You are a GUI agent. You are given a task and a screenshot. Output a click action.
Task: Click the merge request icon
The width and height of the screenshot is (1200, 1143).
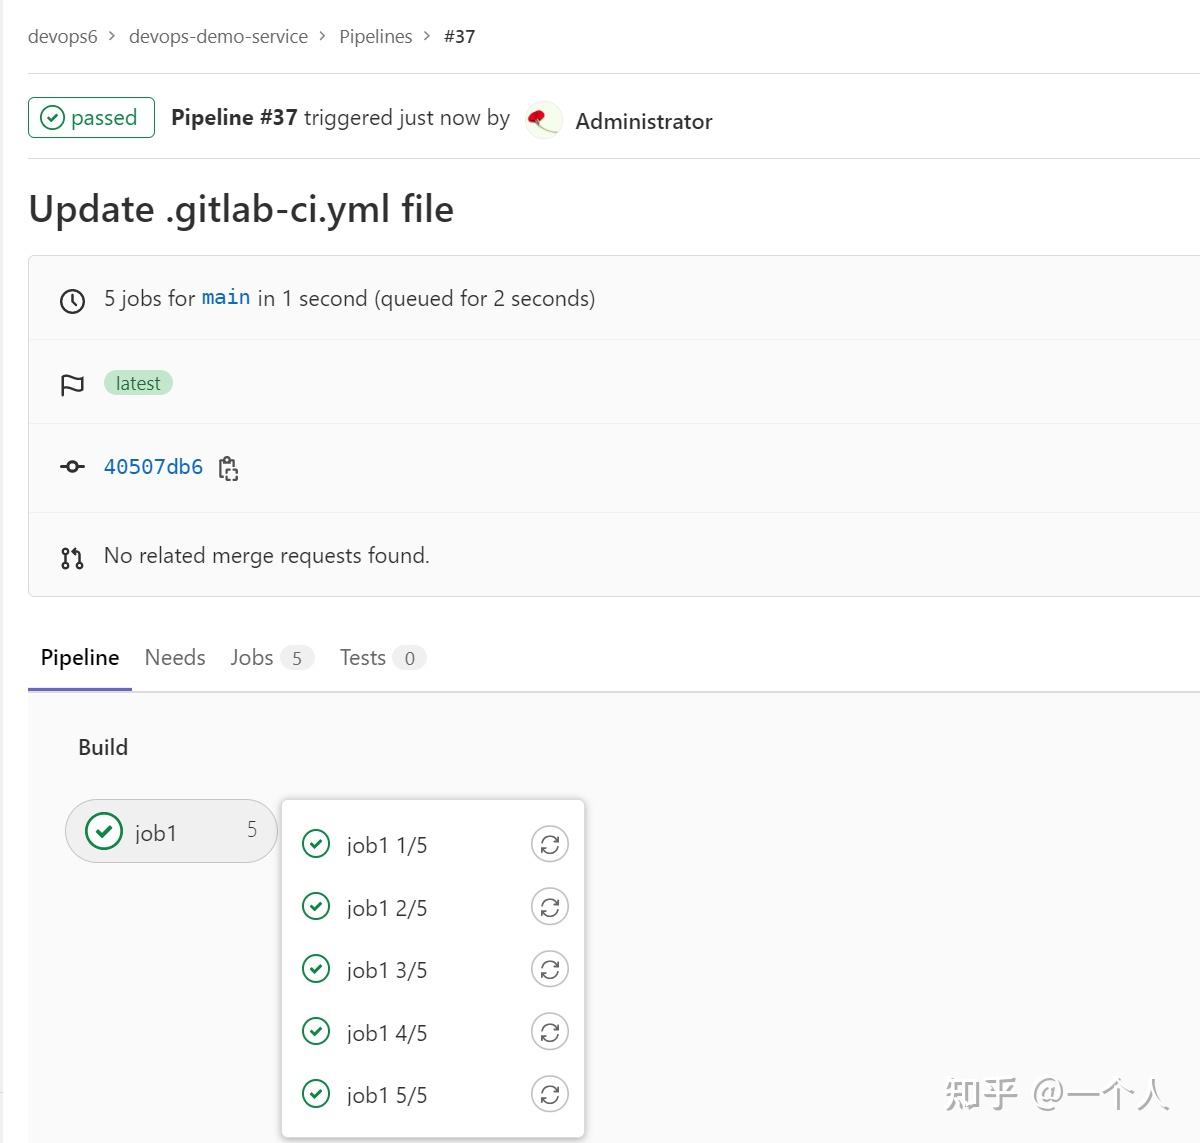click(71, 556)
